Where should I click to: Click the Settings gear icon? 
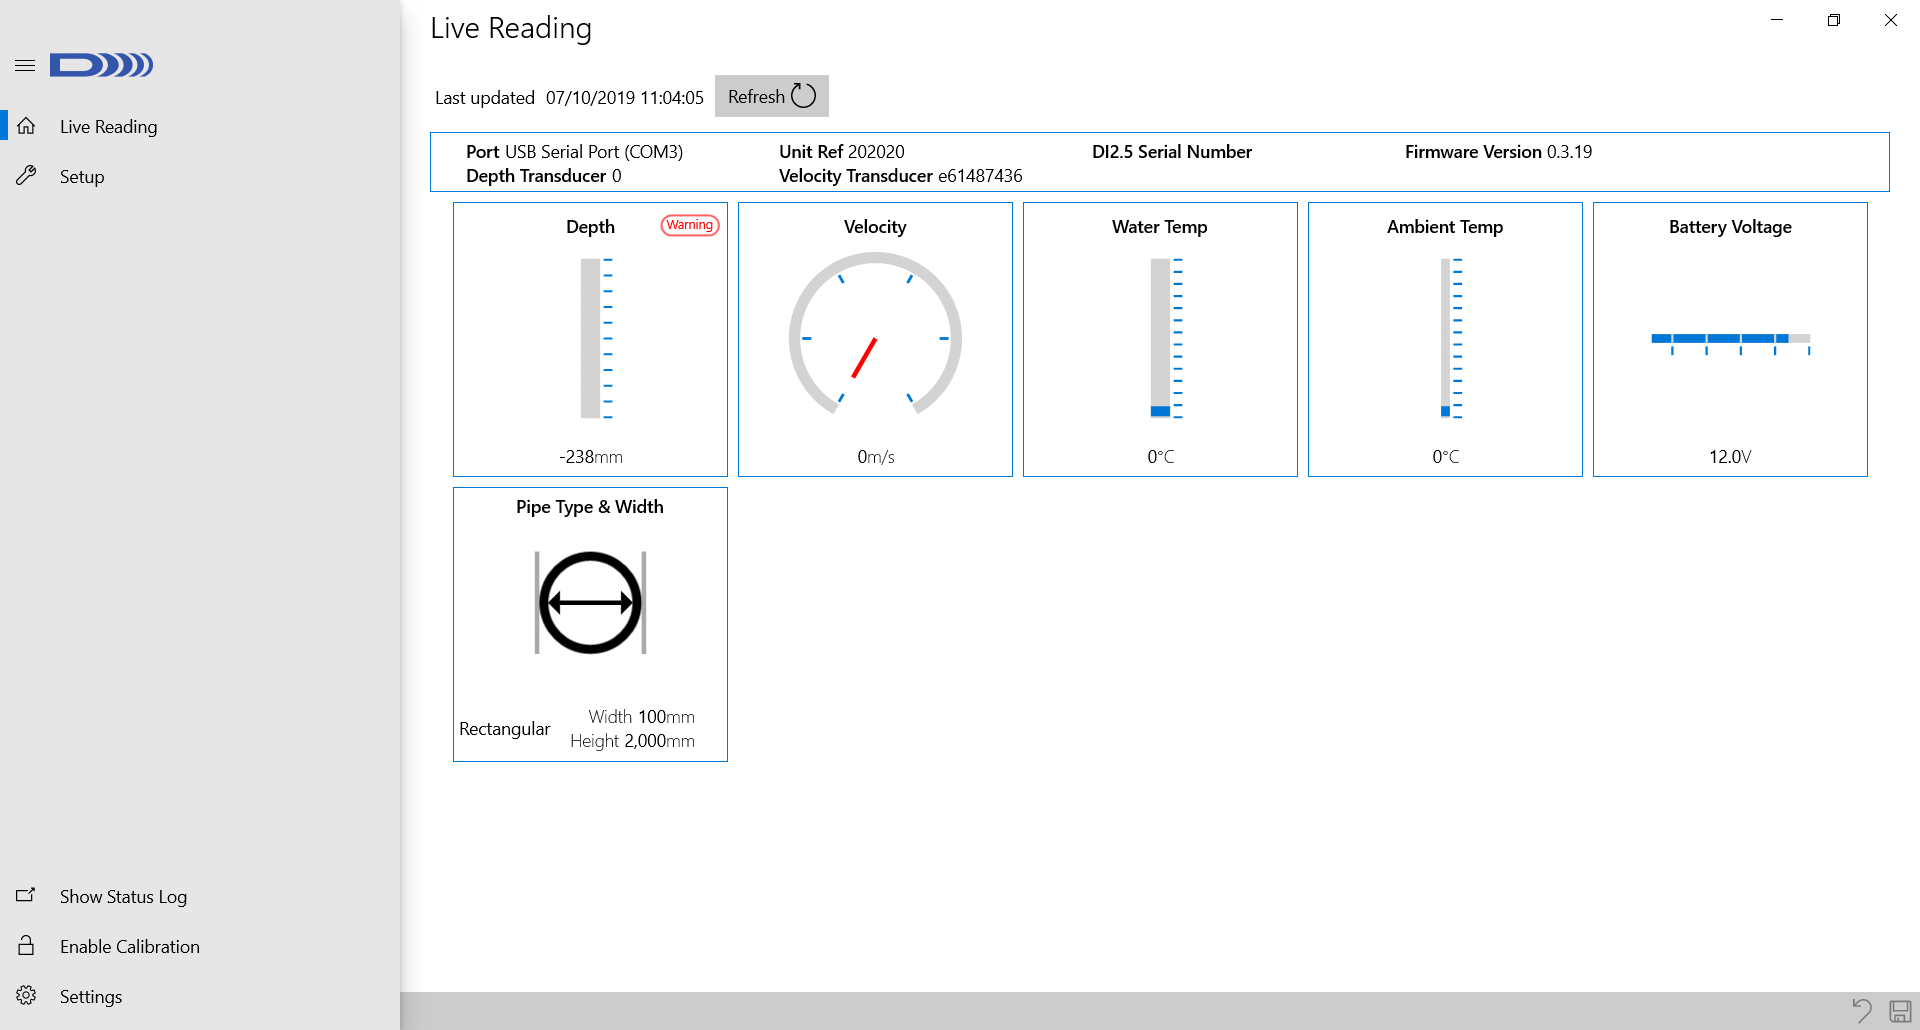[x=26, y=996]
